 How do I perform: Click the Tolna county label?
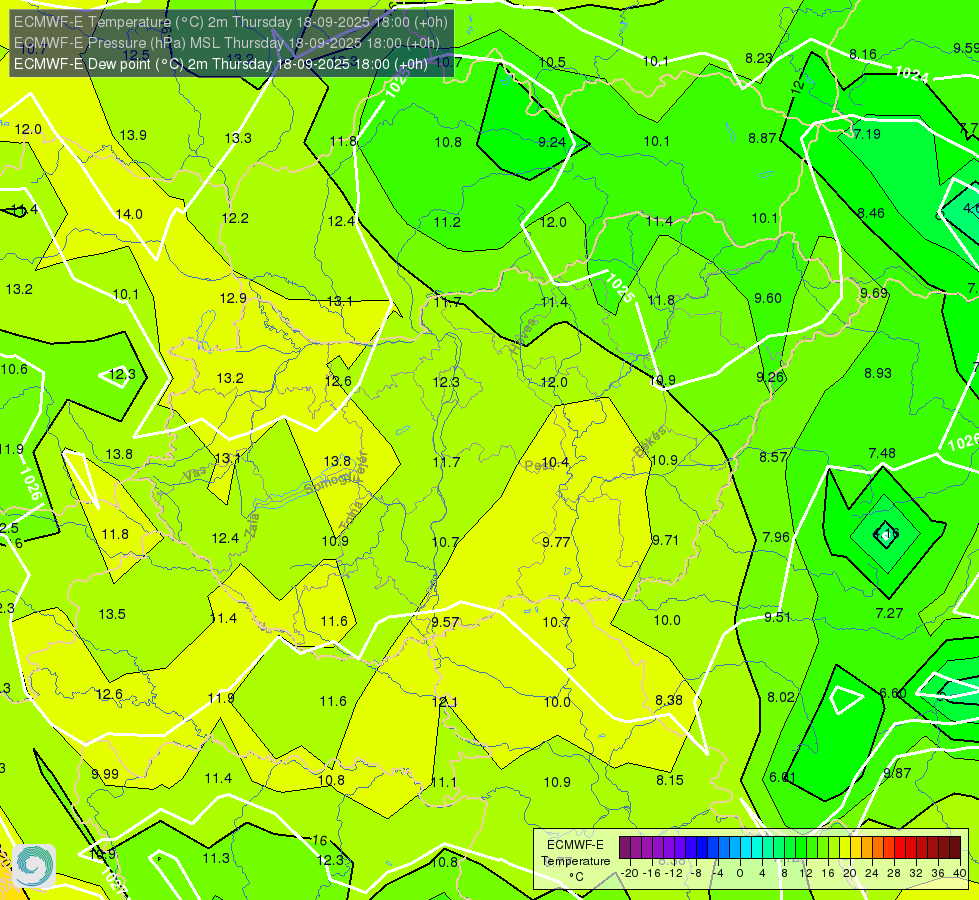click(351, 515)
